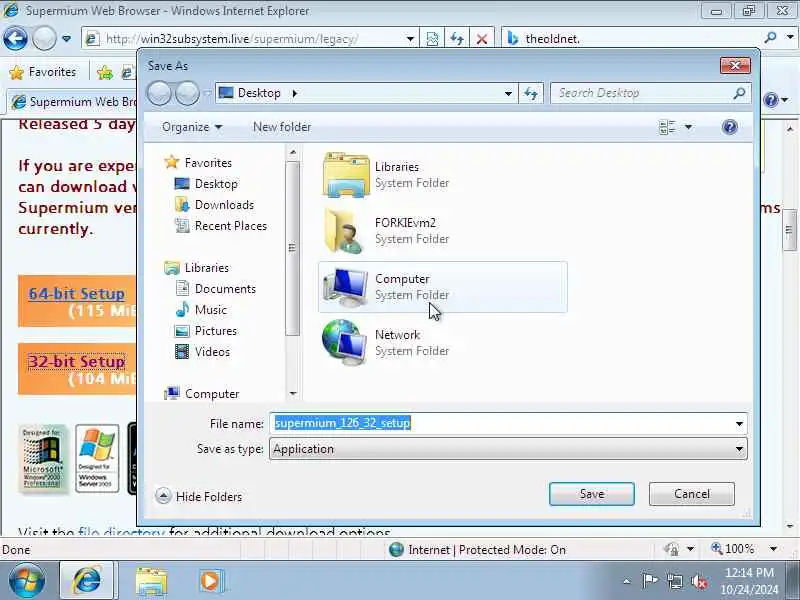Expand the address bar dropdown arrow

click(410, 39)
